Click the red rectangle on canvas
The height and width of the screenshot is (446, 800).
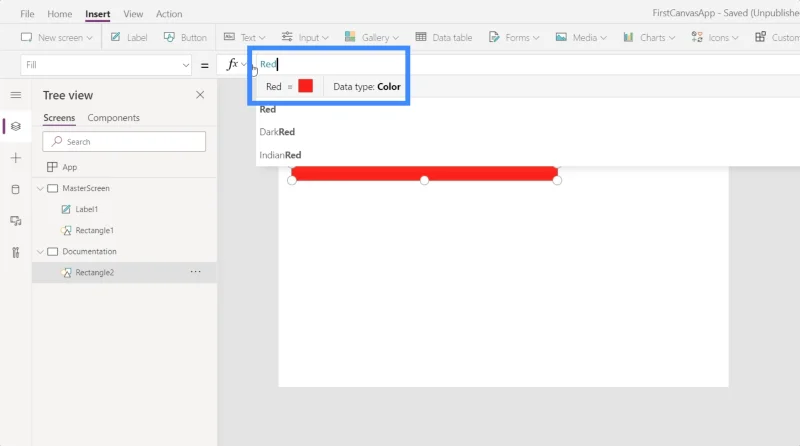[424, 173]
